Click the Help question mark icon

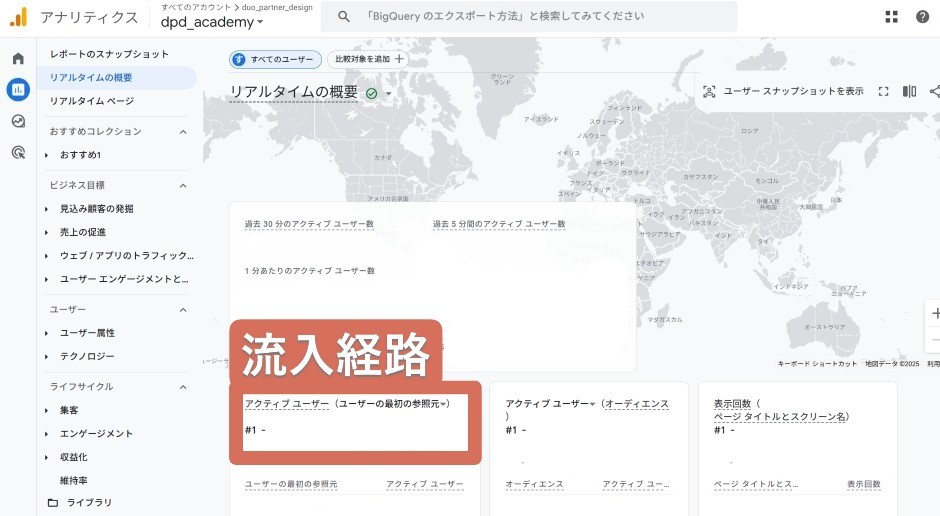pyautogui.click(x=922, y=17)
